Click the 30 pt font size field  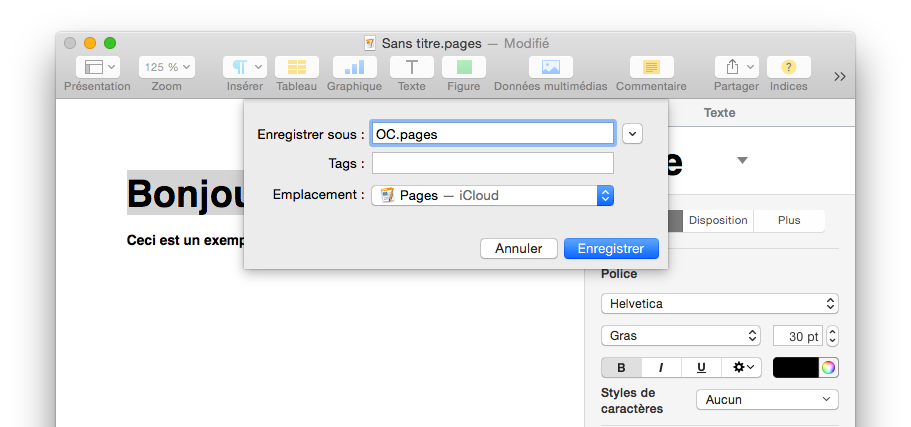coord(798,336)
